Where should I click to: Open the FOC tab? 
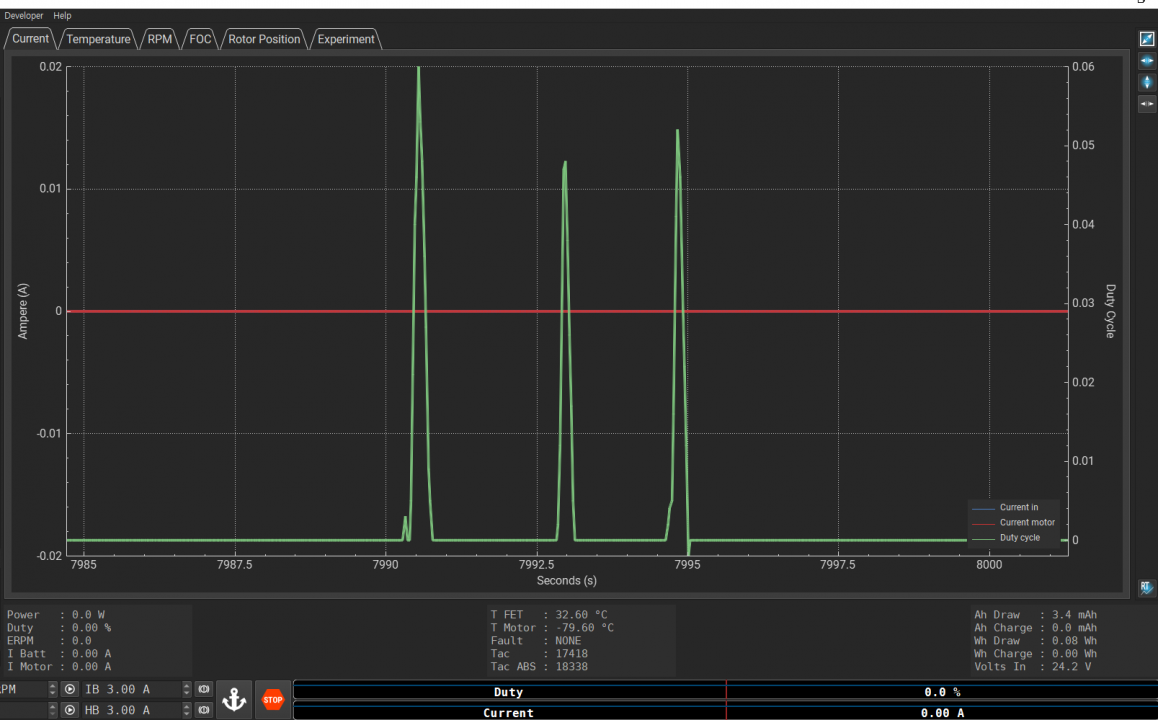click(x=200, y=39)
